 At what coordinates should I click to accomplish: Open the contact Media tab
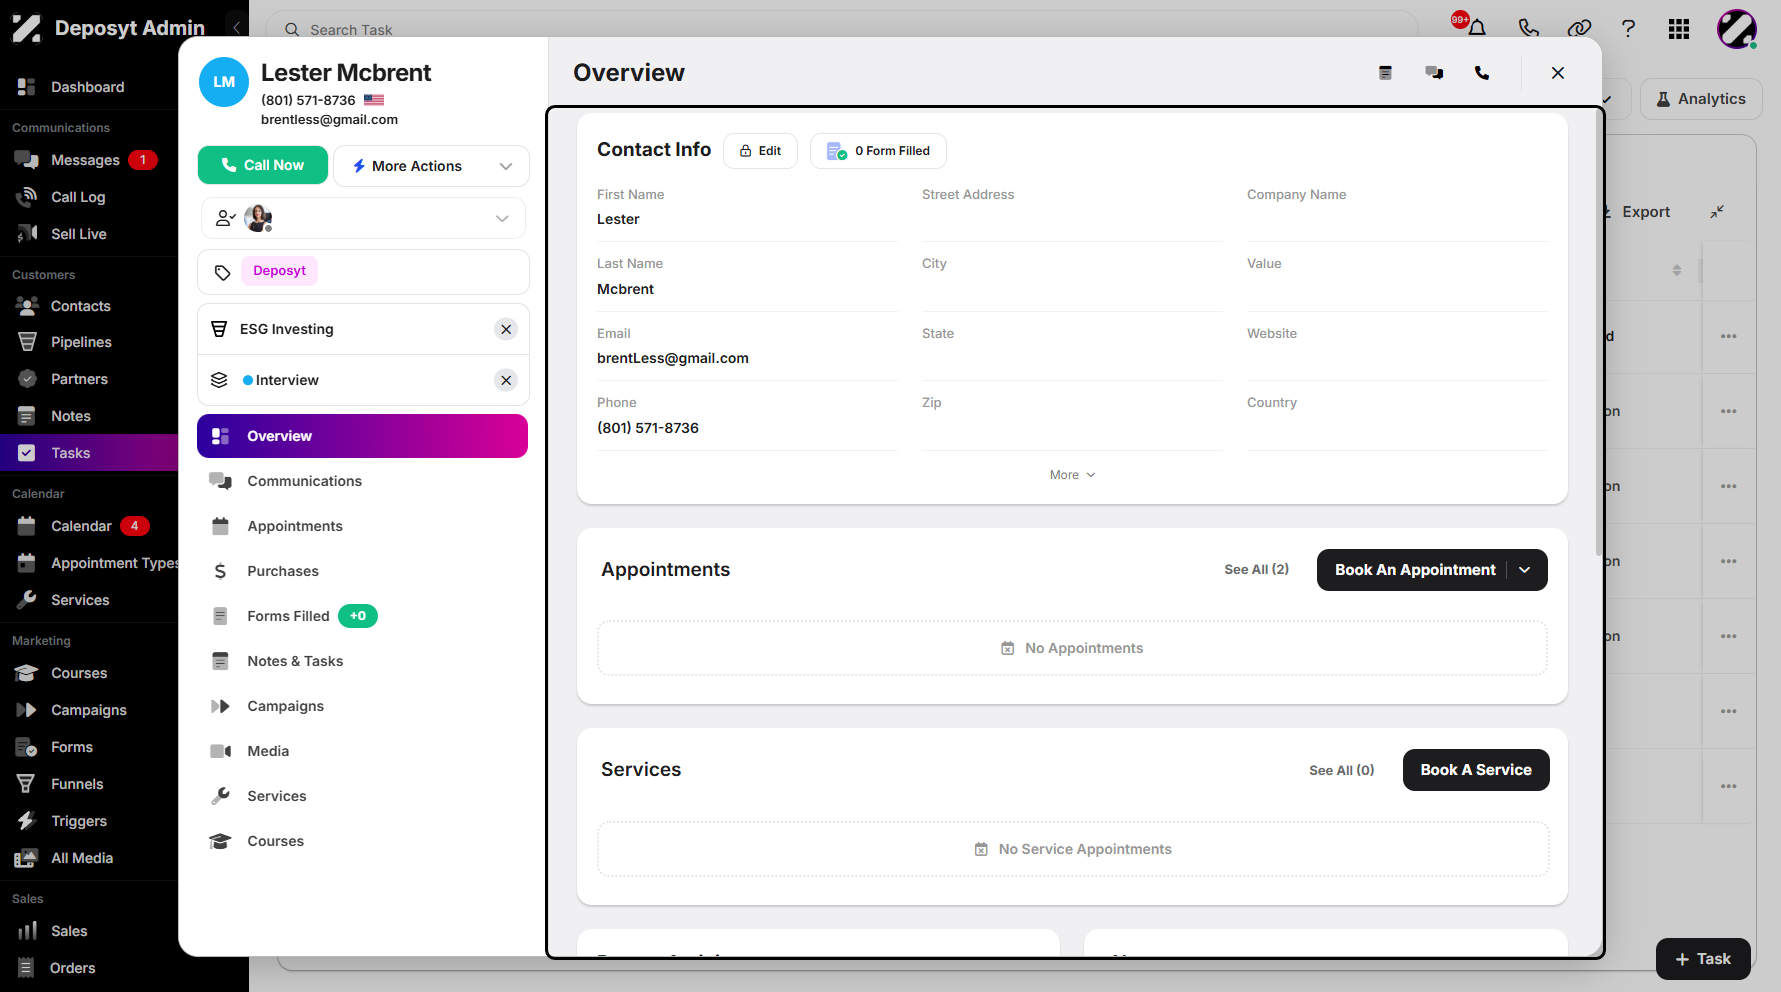coord(362,751)
